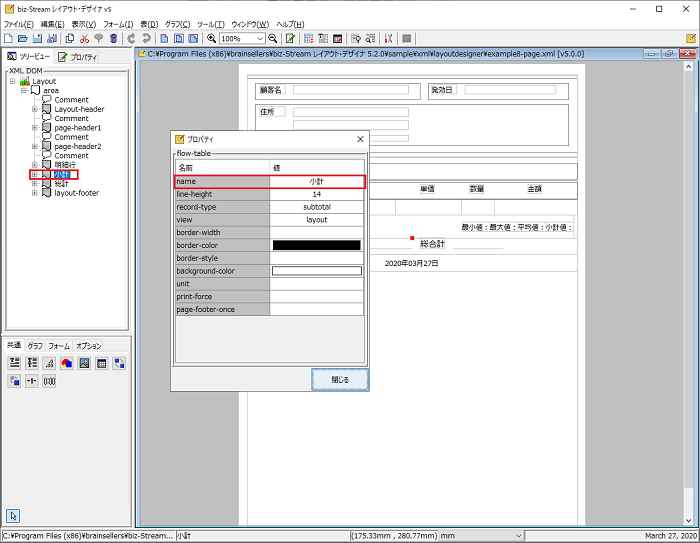
Task: Click the white background-color swatch
Action: pyautogui.click(x=317, y=271)
